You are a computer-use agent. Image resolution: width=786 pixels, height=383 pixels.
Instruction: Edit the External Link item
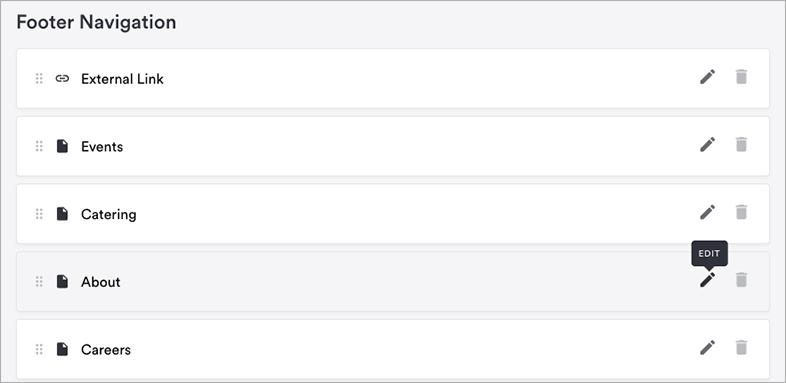(707, 77)
